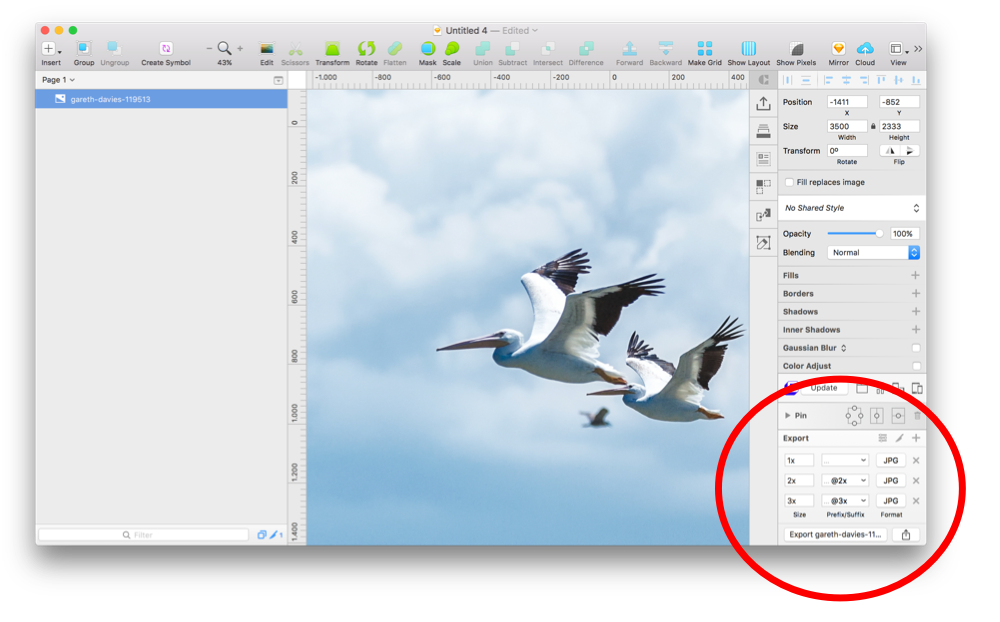This screenshot has width=1000, height=622.
Task: Zoom in with the plus icon
Action: point(240,48)
